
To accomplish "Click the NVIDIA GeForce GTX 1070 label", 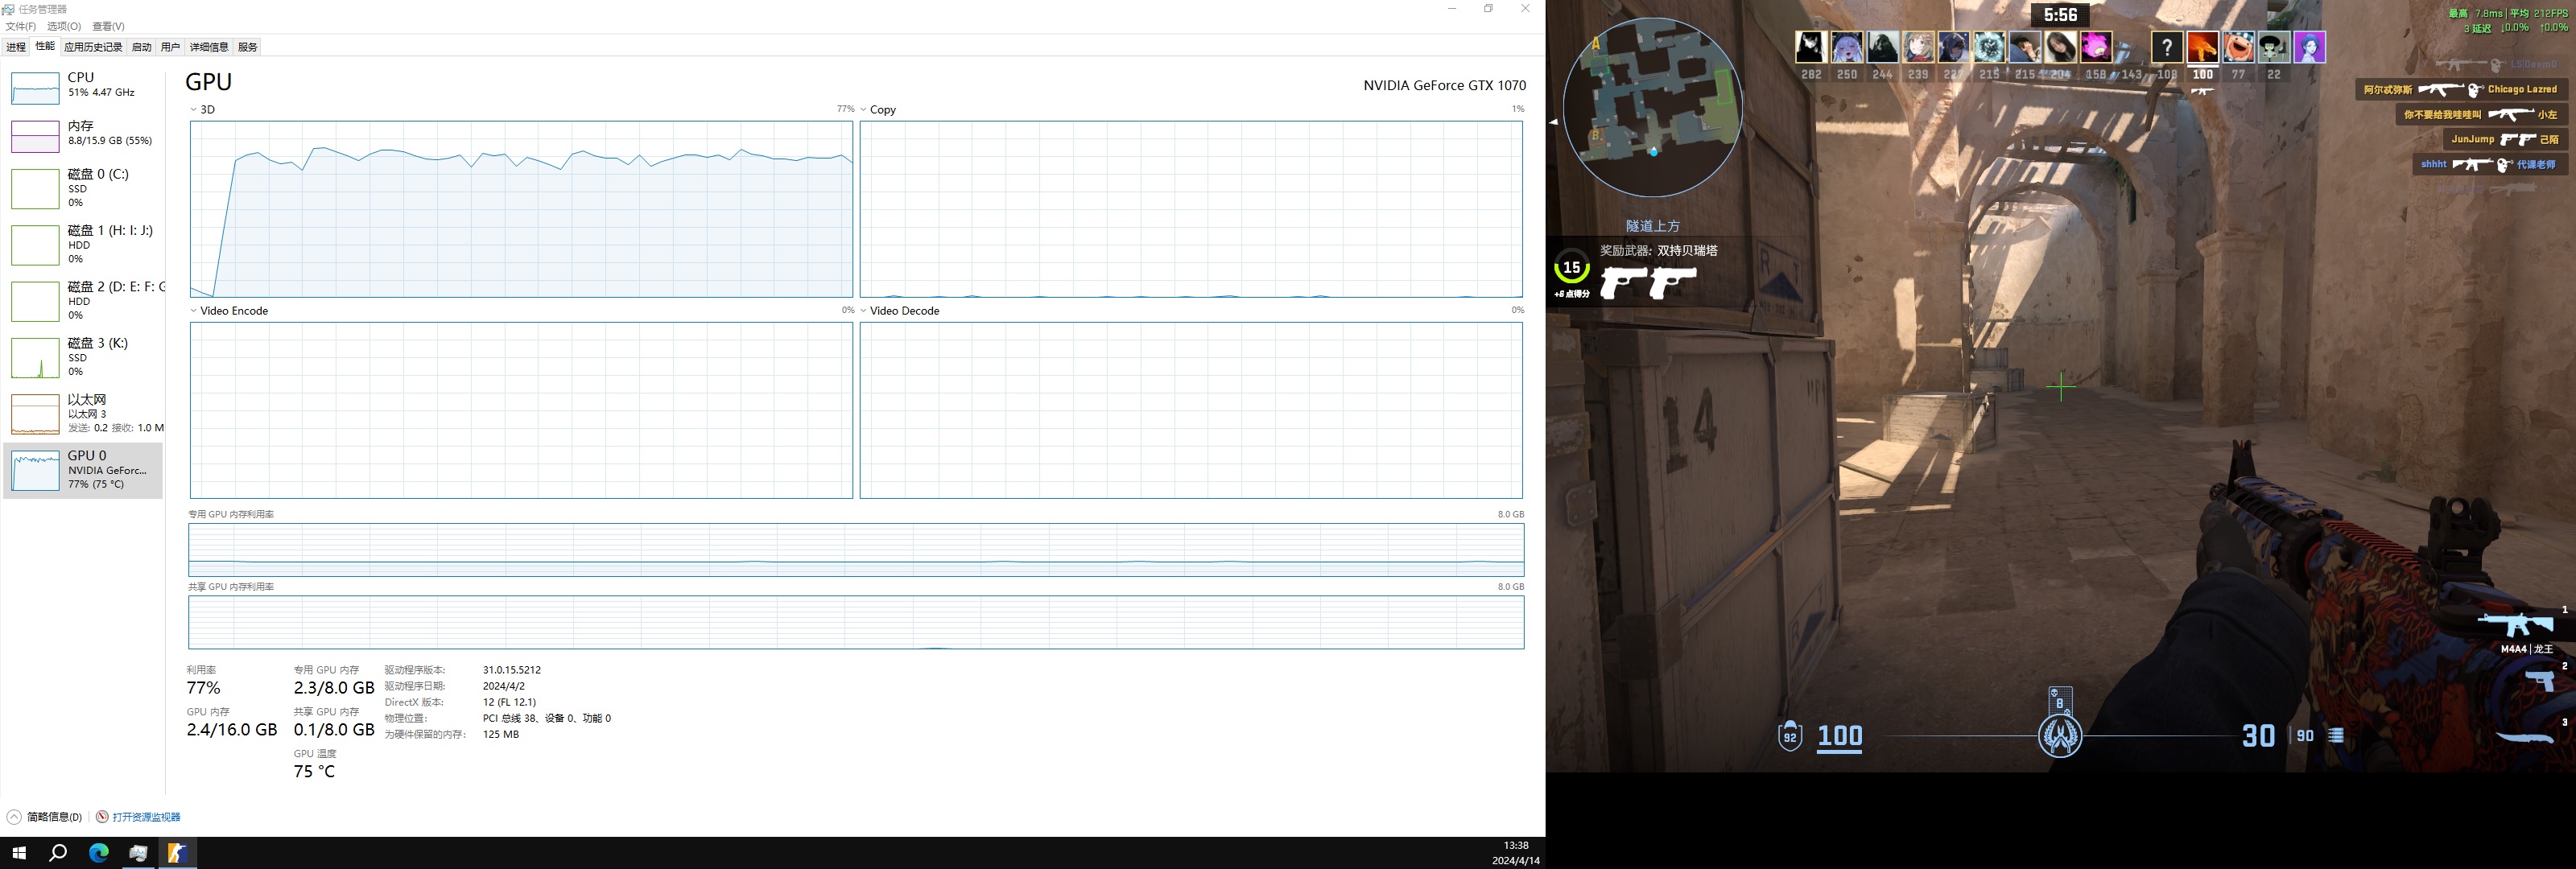I will (1444, 86).
